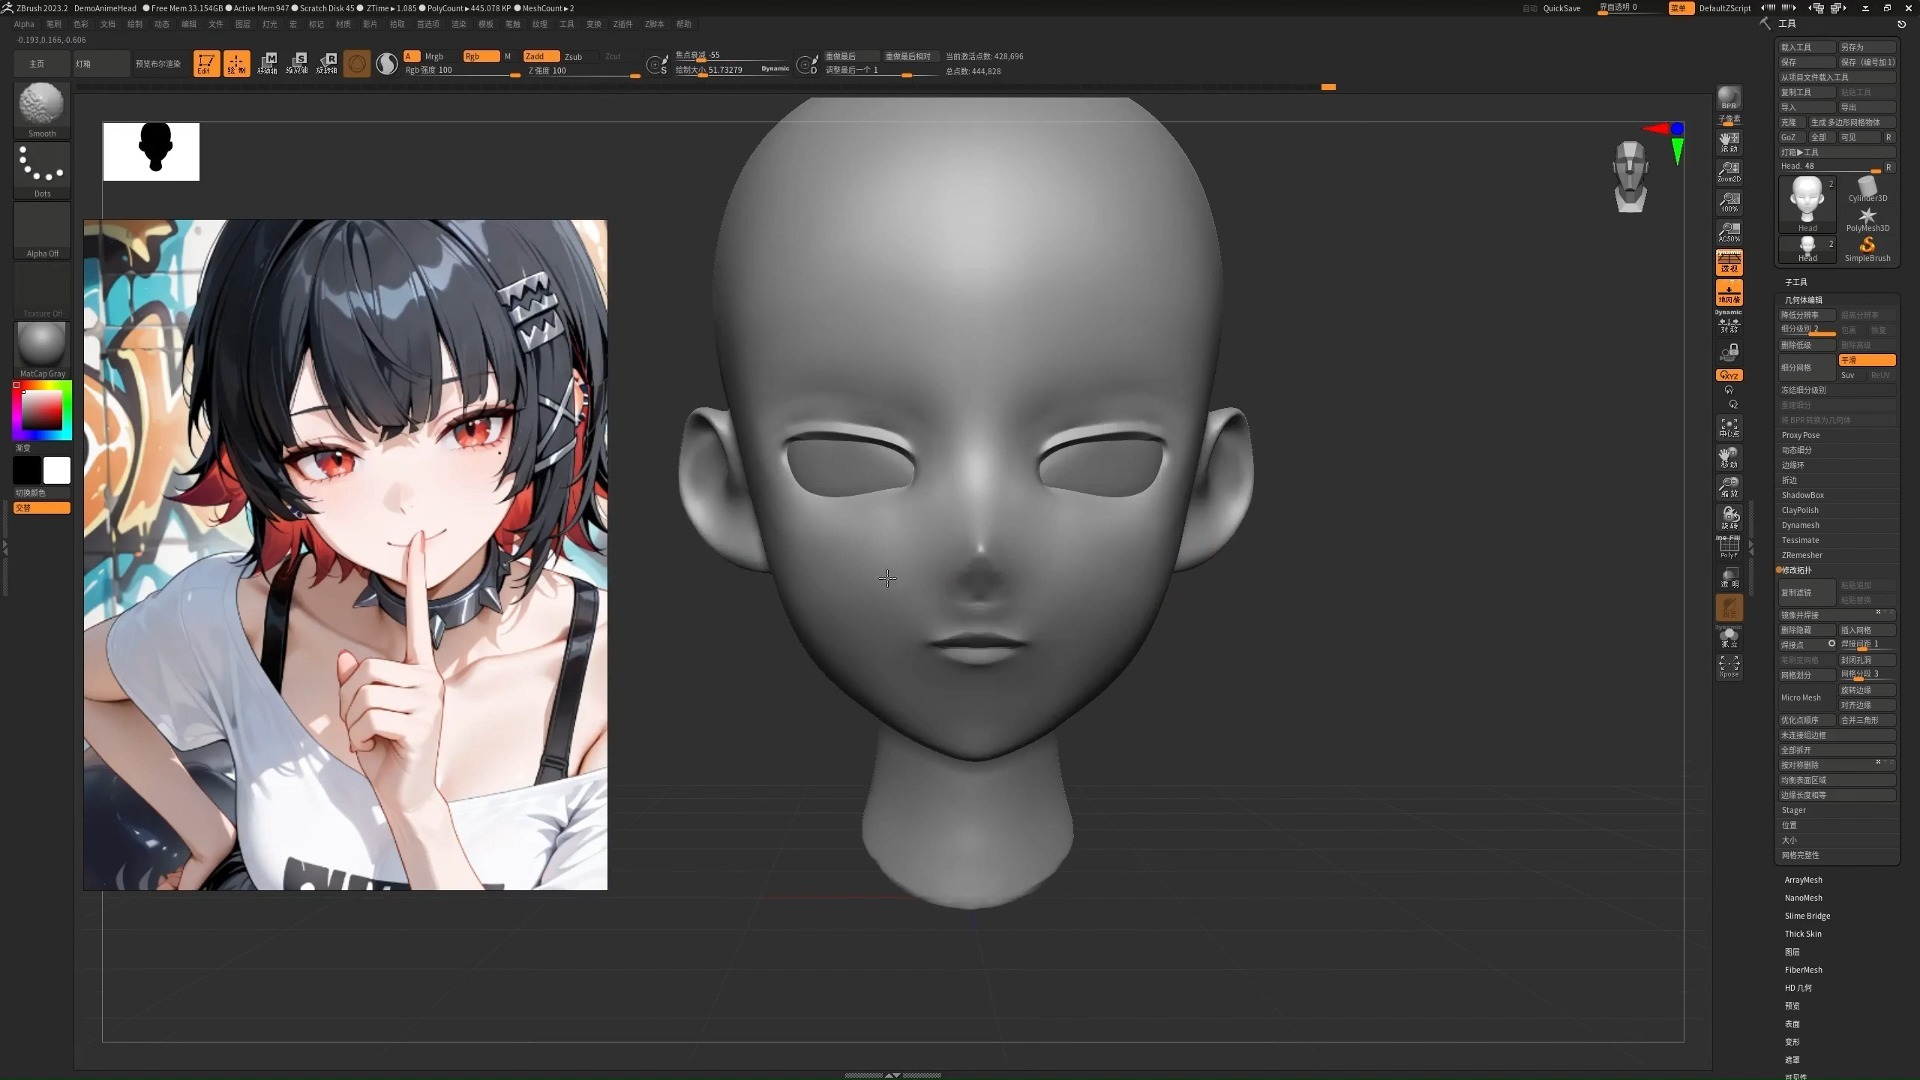Select the secondary black color swatch
This screenshot has width=1920, height=1080.
(27, 470)
